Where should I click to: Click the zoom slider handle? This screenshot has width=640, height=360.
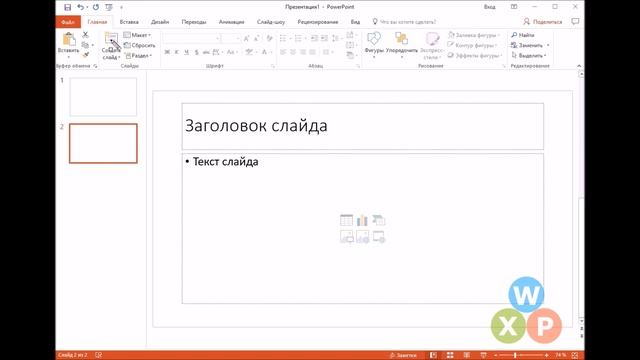click(515, 355)
